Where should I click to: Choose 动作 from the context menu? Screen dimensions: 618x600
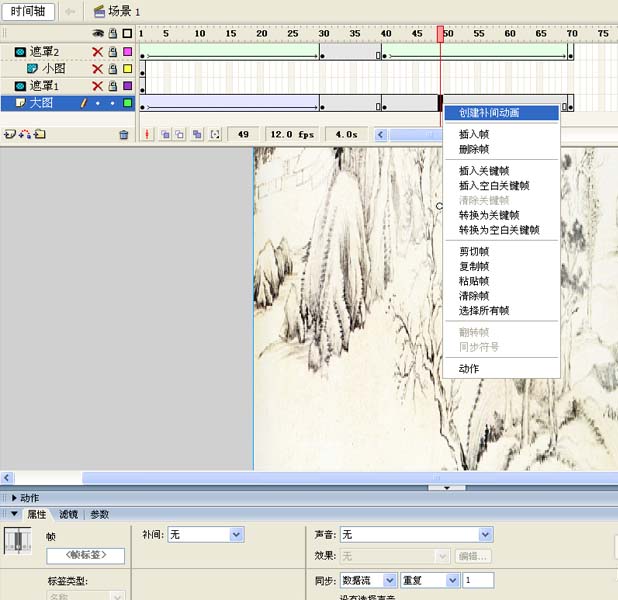(501, 369)
